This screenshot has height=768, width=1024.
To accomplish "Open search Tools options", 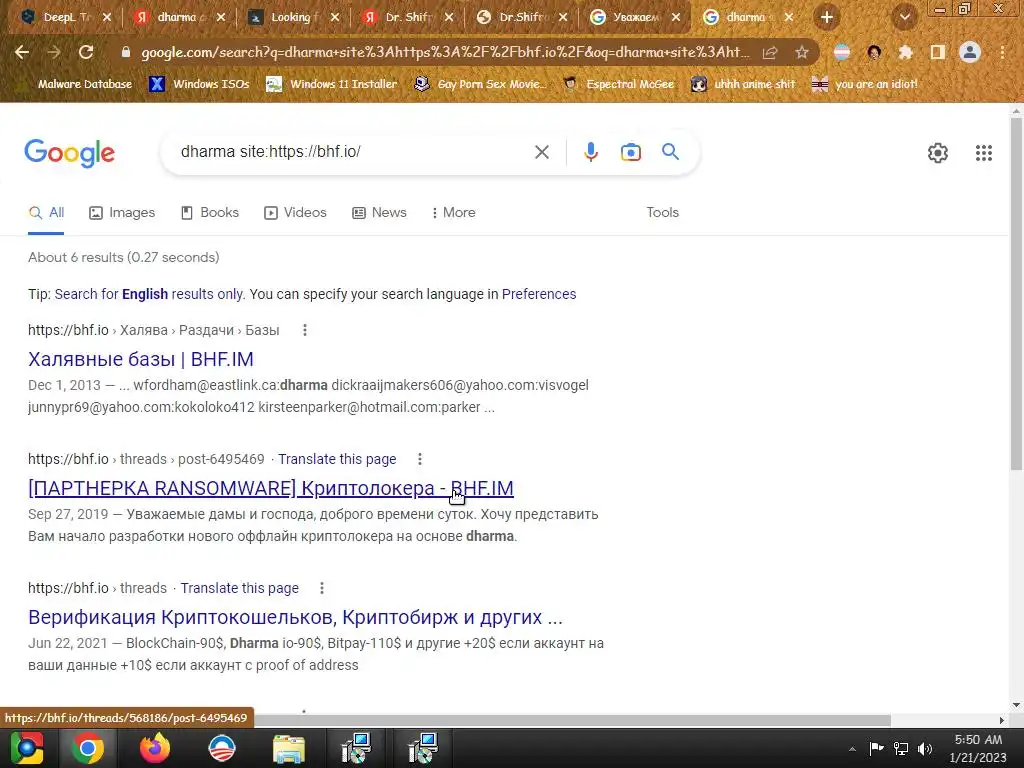I will click(x=662, y=212).
